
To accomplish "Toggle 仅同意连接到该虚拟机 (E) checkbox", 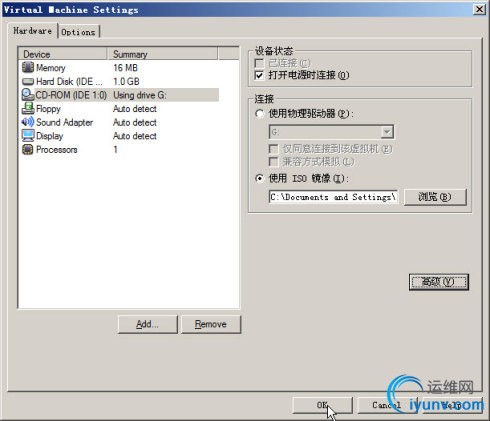I will [x=273, y=149].
